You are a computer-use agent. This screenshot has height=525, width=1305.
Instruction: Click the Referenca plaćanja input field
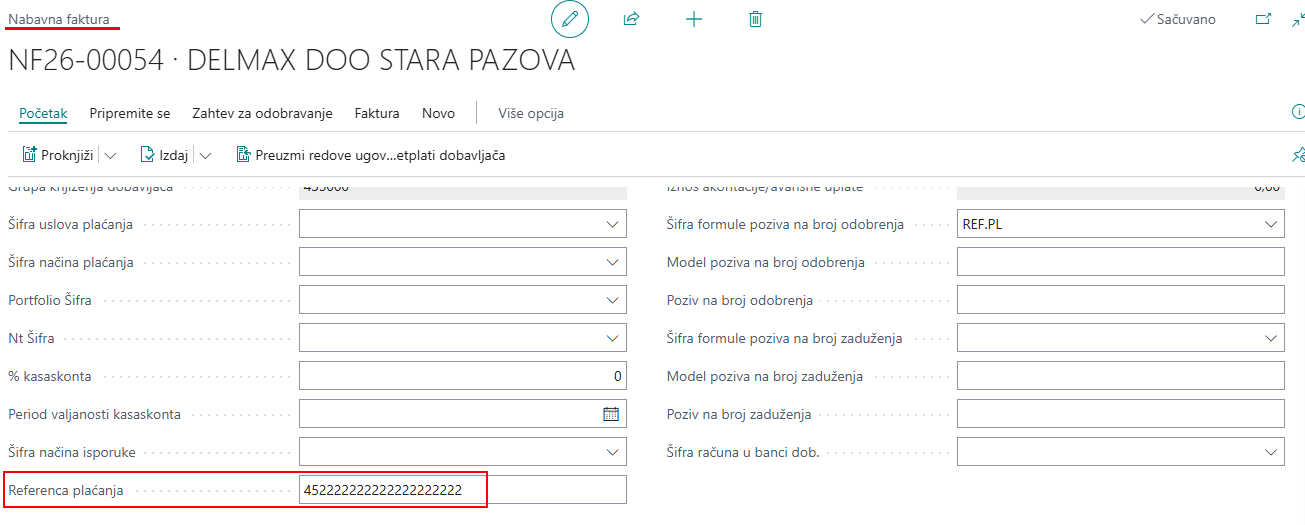point(463,490)
